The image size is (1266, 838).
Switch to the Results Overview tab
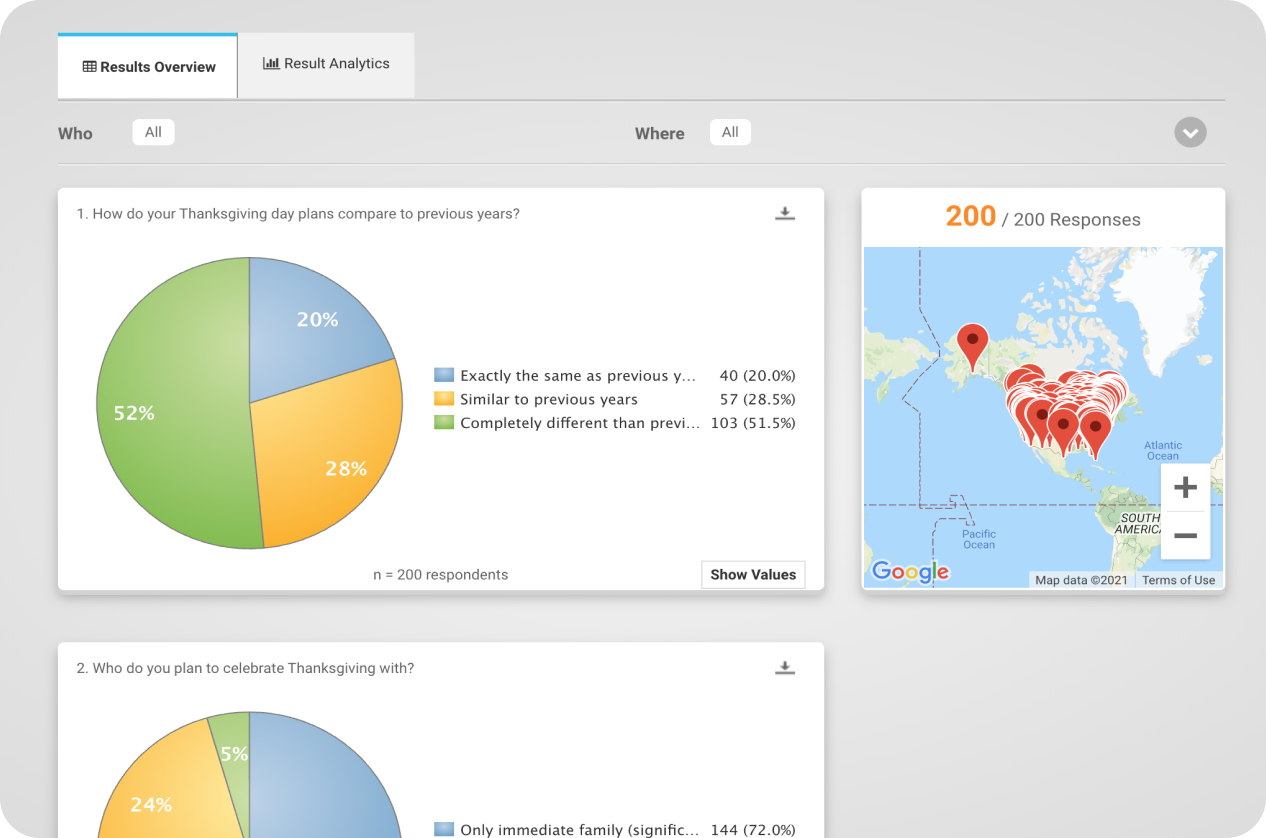coord(148,67)
